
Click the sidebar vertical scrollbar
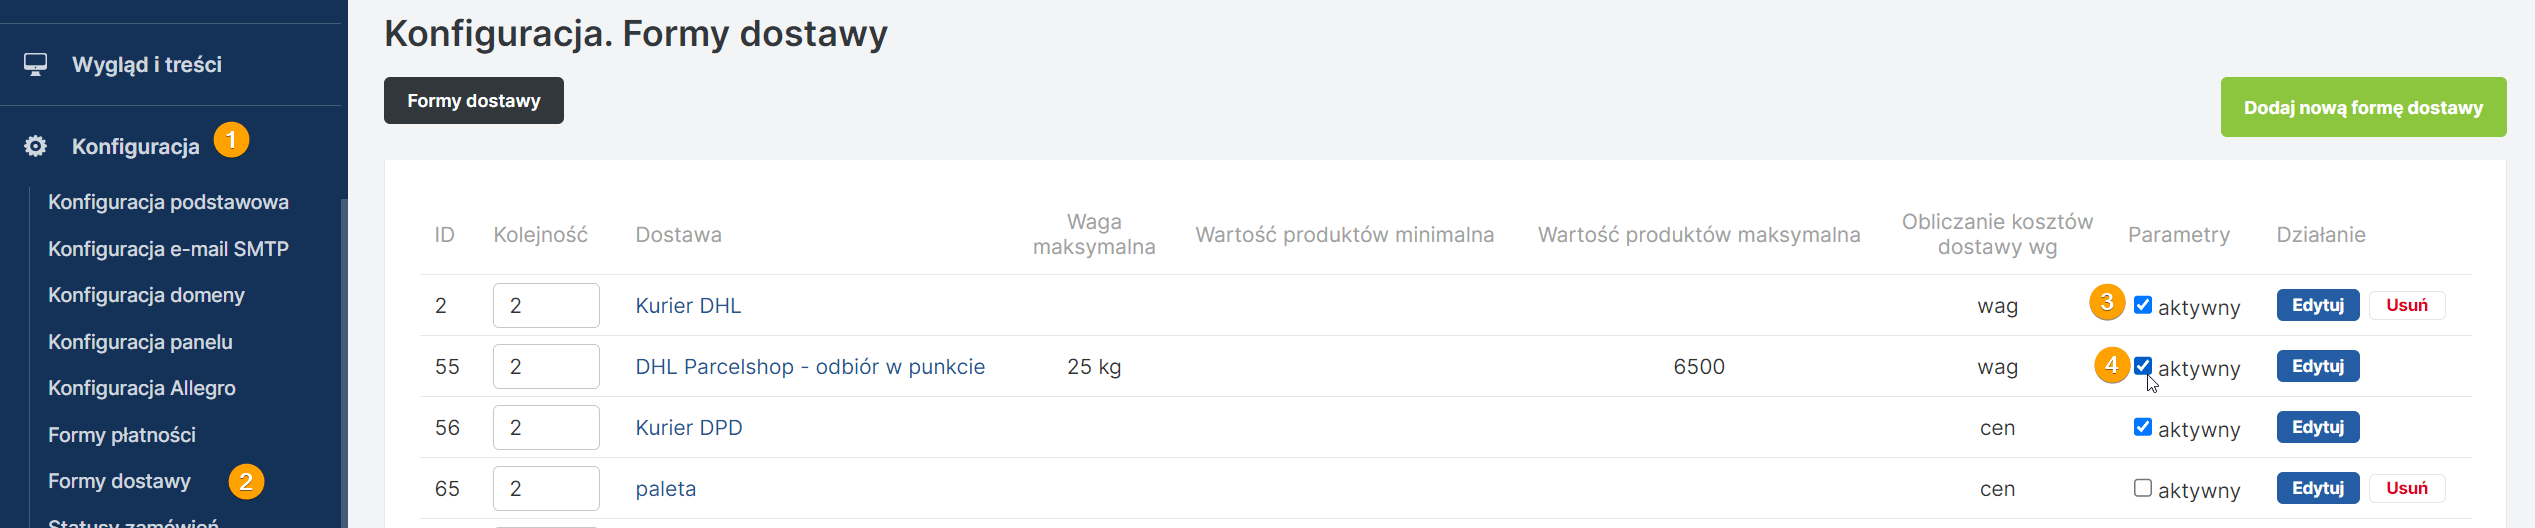(x=344, y=360)
